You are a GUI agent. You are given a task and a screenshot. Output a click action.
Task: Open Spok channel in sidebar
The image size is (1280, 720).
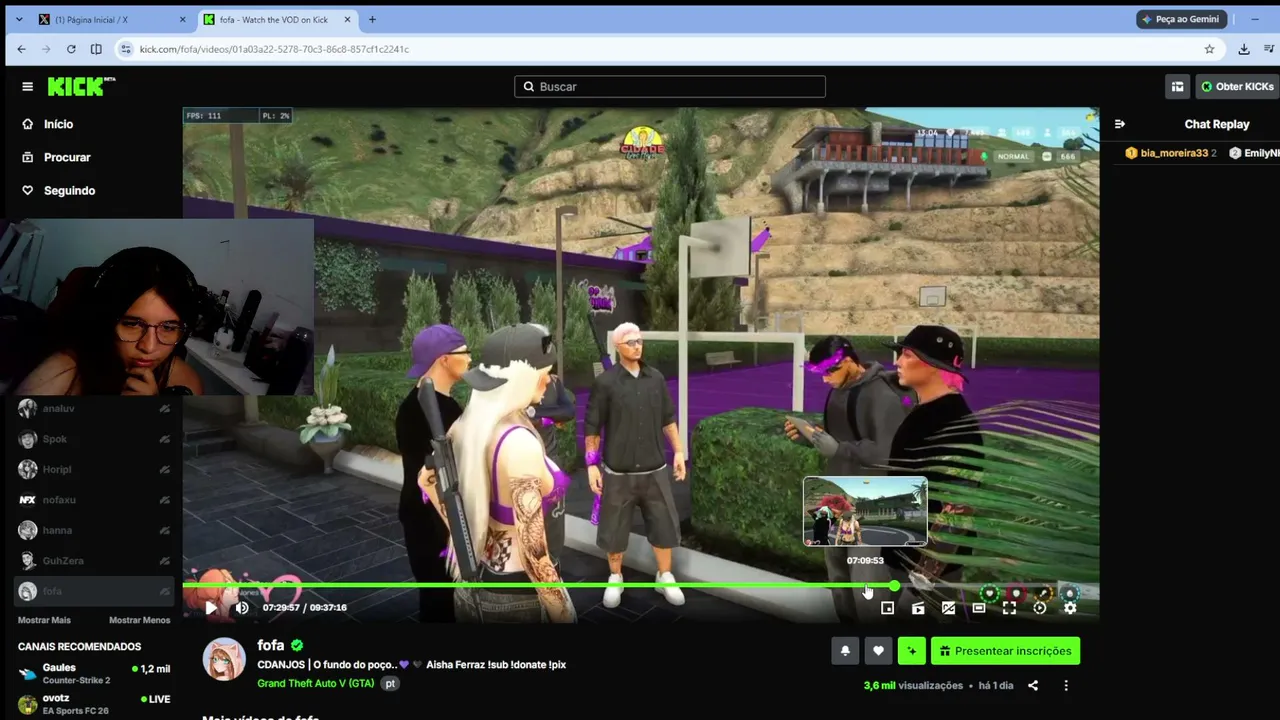pos(95,439)
